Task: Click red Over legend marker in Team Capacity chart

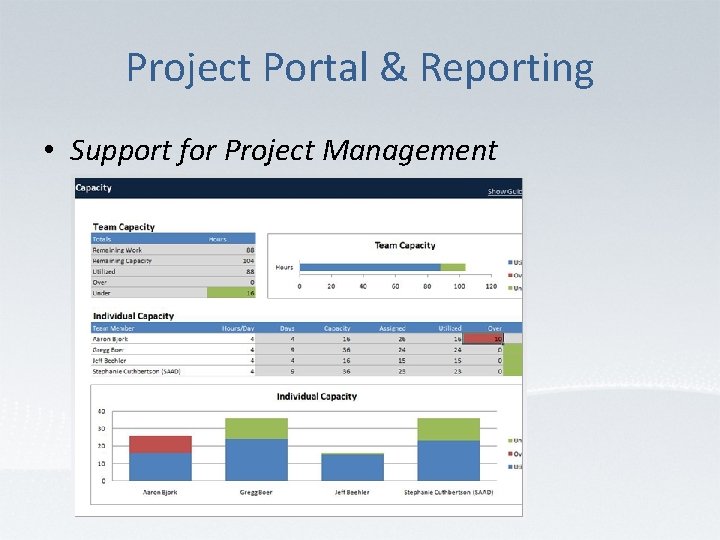Action: coord(510,275)
